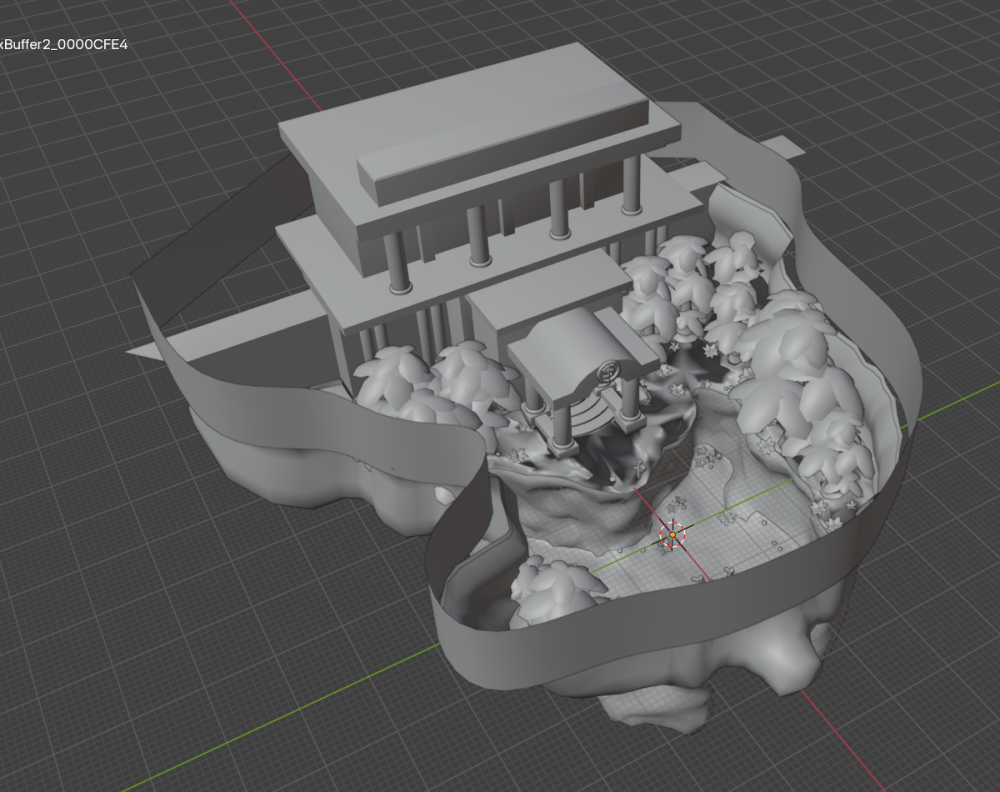Click the xBuffer2_0000CFE4 object name label

point(64,45)
